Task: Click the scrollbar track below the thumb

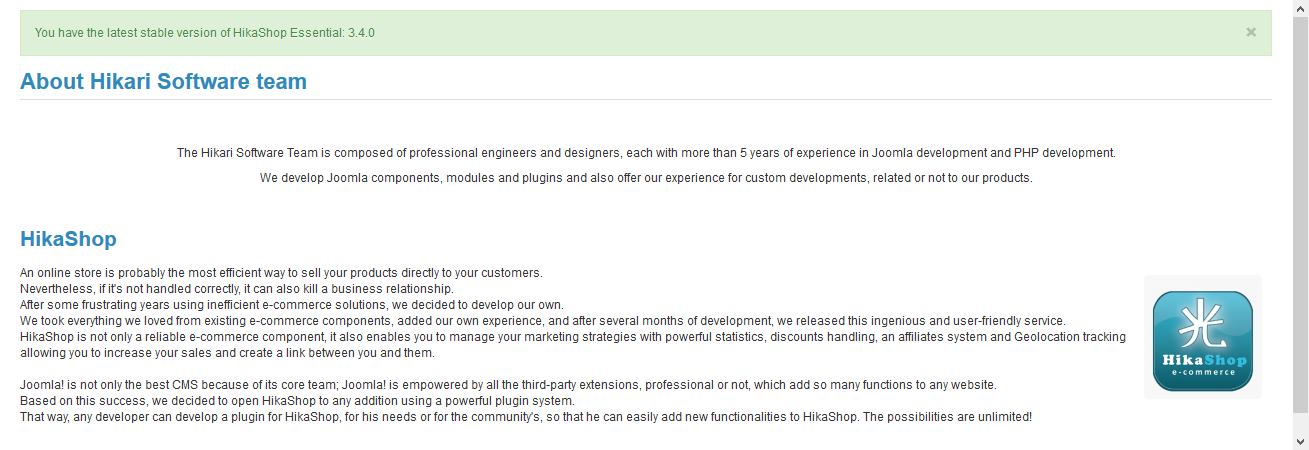Action: pos(1300,422)
